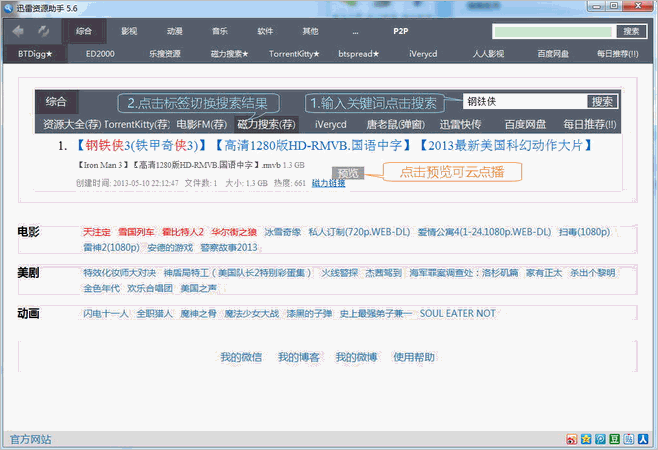Open the 钢铁侠3 search result title
This screenshot has height=450, width=658.
tap(334, 145)
